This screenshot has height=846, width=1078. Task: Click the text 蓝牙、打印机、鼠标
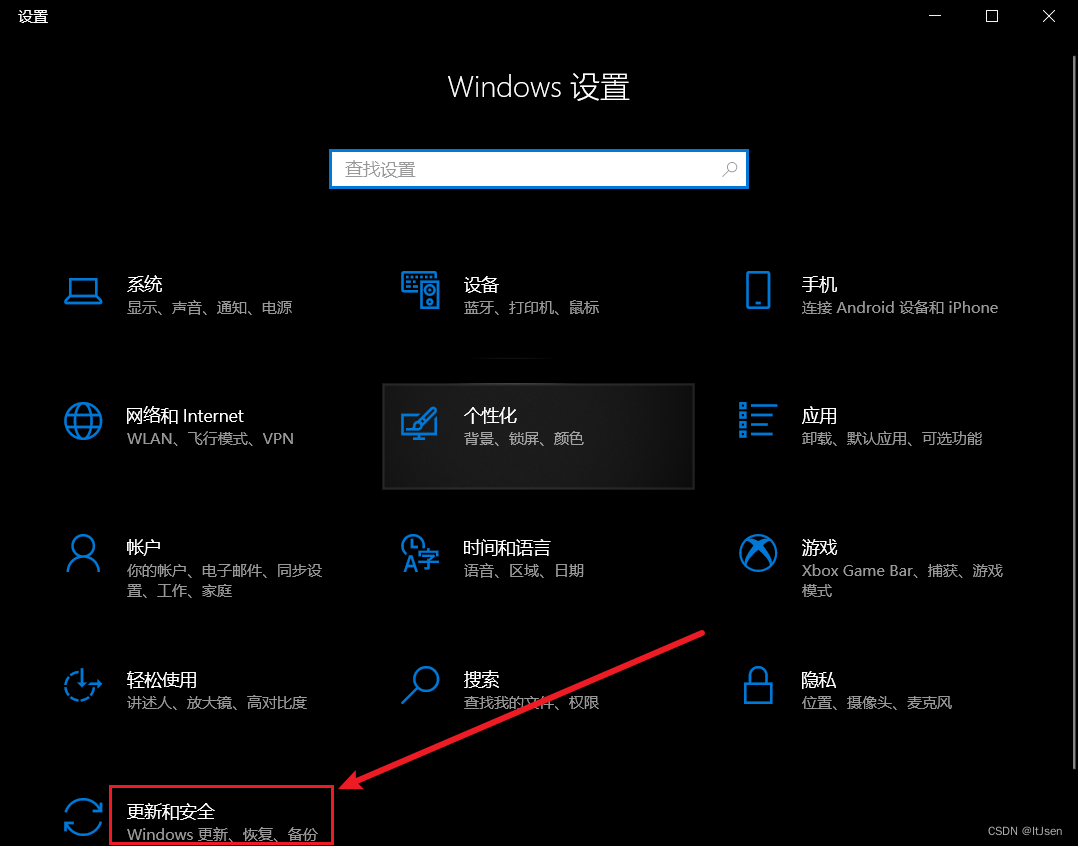tap(531, 307)
